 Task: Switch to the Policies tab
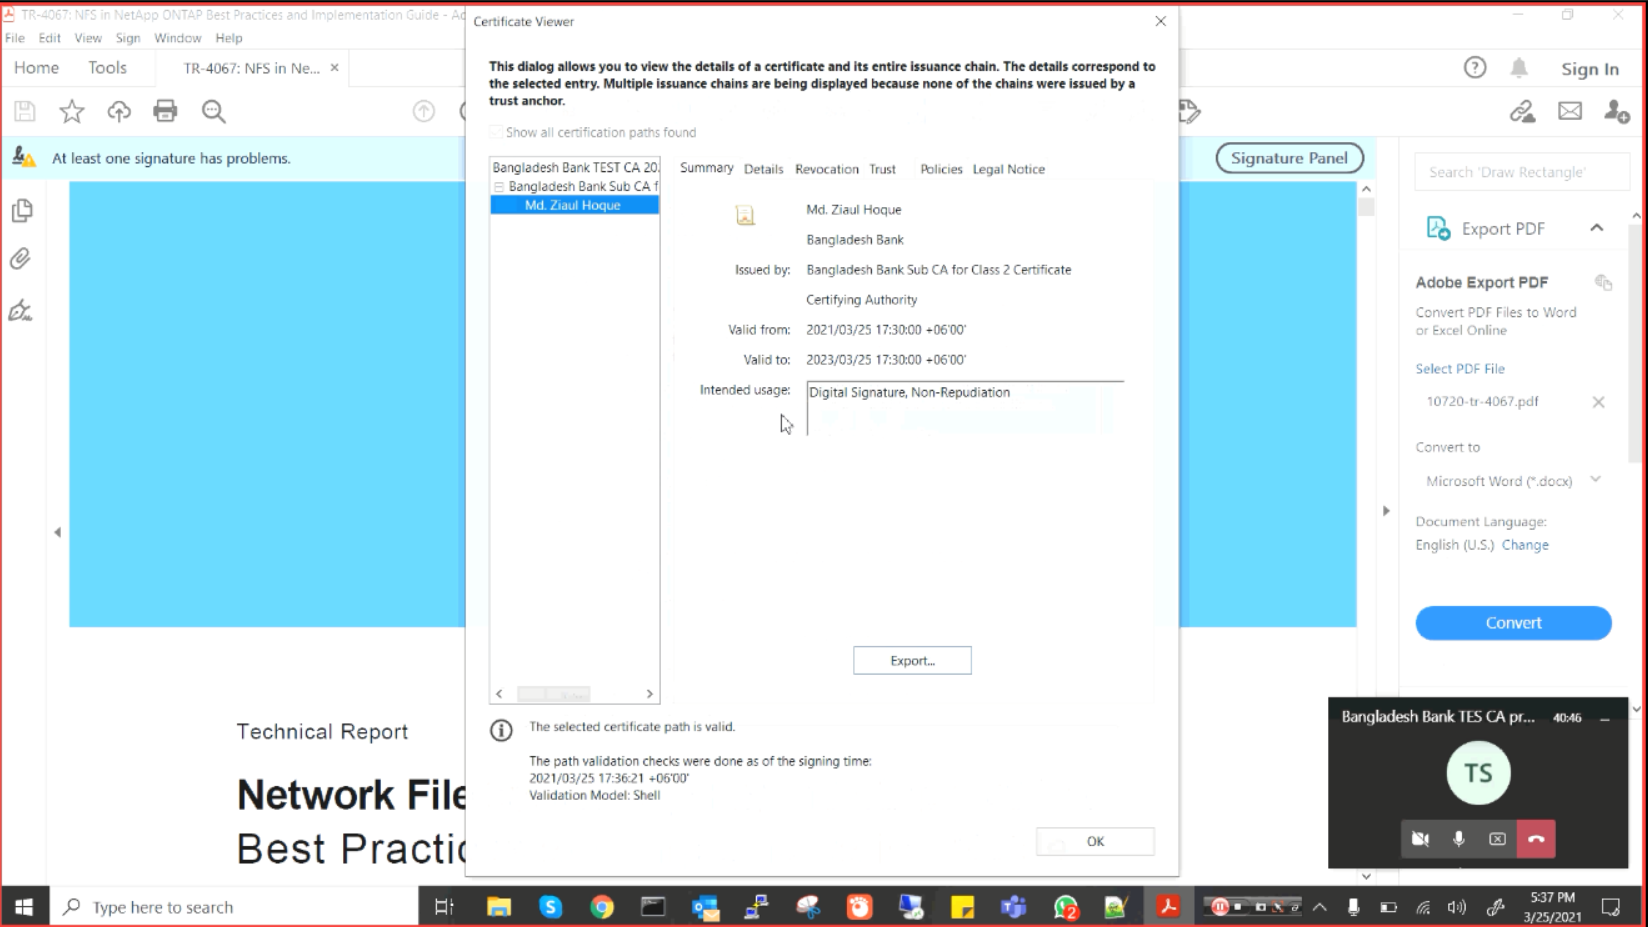(941, 169)
